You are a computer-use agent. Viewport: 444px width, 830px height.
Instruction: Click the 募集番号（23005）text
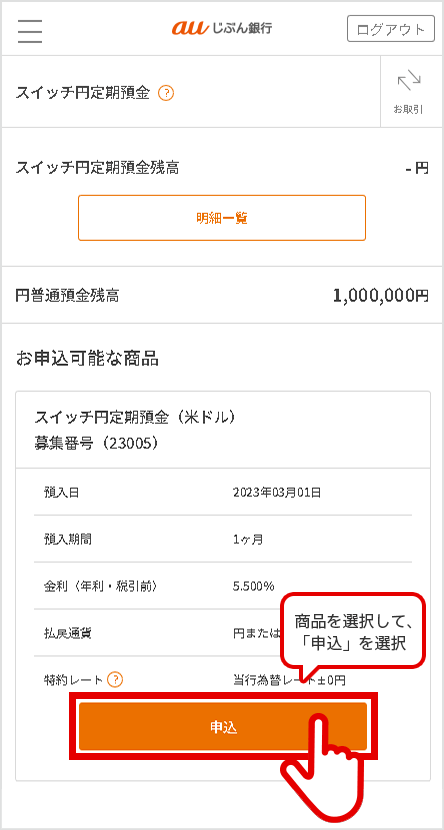[x=97, y=444]
